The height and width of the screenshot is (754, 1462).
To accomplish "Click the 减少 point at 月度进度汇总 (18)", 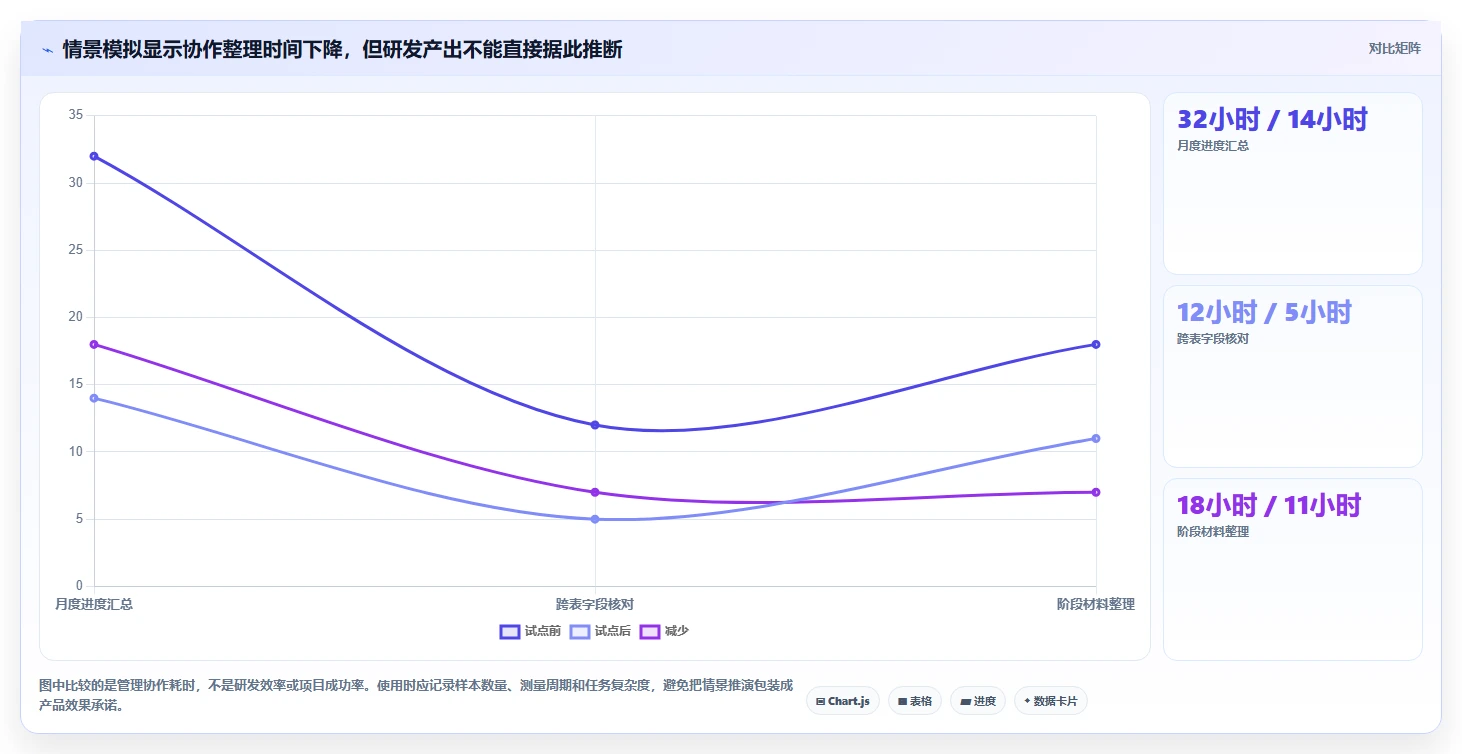I will [x=94, y=344].
